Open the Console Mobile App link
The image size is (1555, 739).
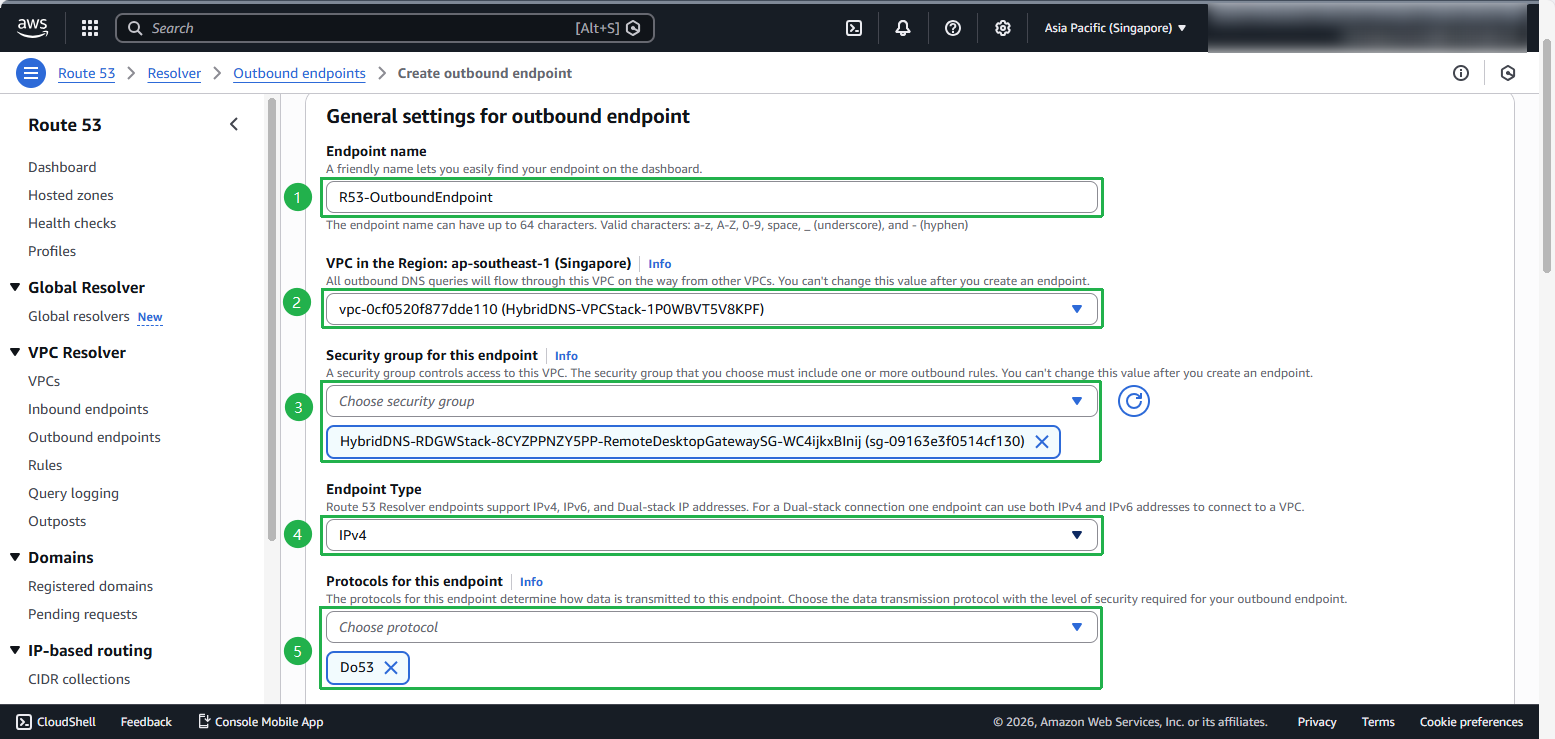(x=260, y=722)
